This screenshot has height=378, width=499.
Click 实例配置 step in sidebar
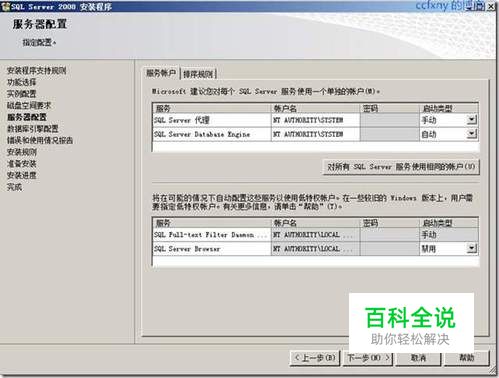click(x=22, y=94)
